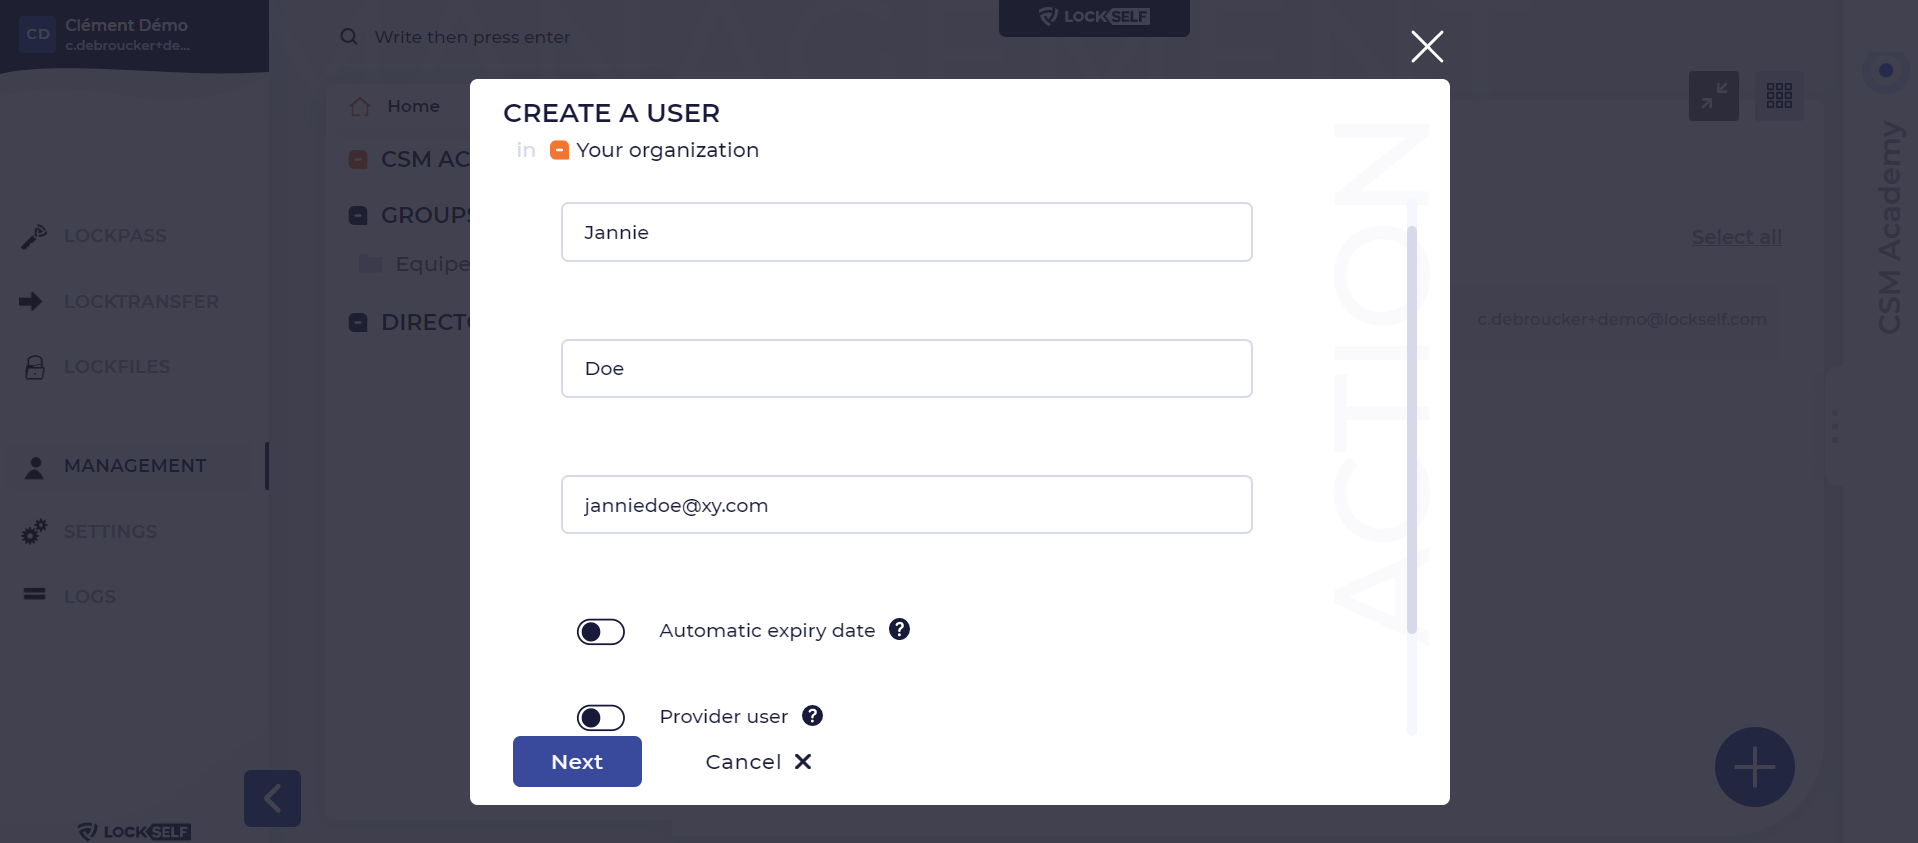Click help icon beside Provider user
This screenshot has height=843, width=1918.
pyautogui.click(x=812, y=716)
